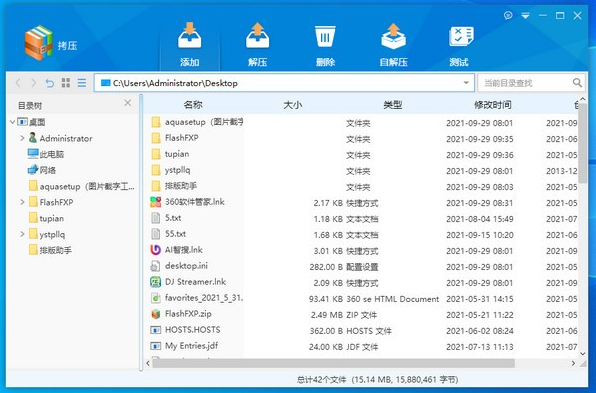Click the search magnifier icon
This screenshot has height=393, width=596.
pyautogui.click(x=577, y=82)
